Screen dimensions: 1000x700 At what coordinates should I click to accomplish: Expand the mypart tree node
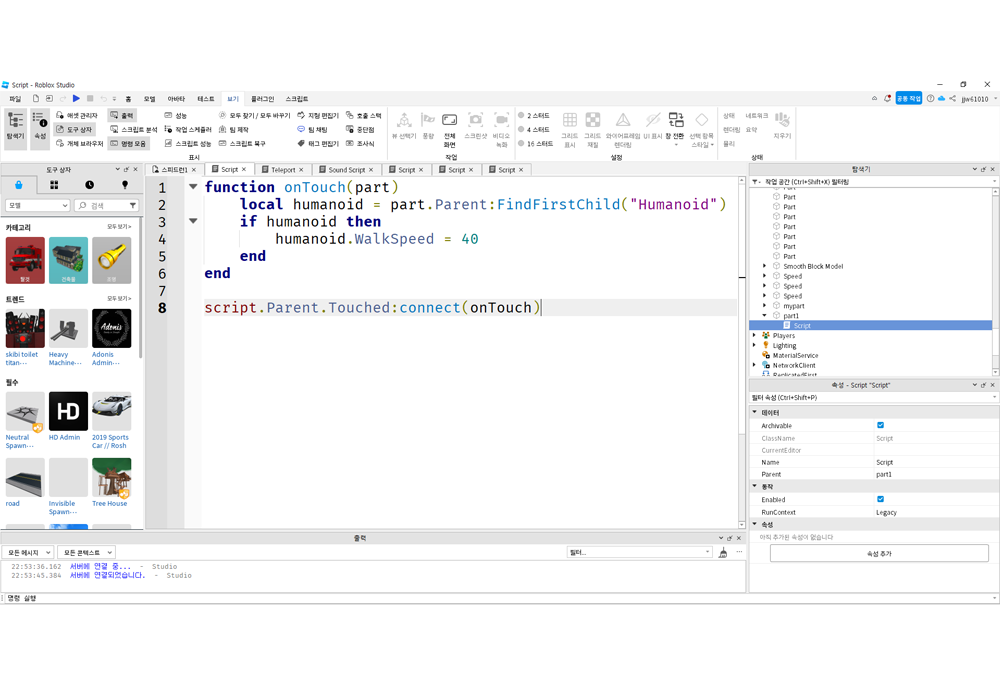coord(765,305)
